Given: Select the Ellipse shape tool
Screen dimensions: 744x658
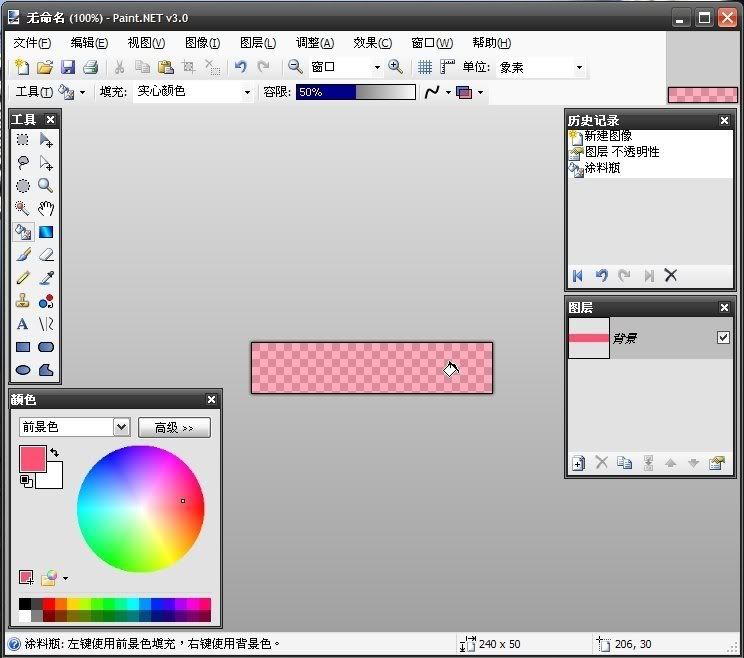Looking at the screenshot, I should click(x=22, y=370).
